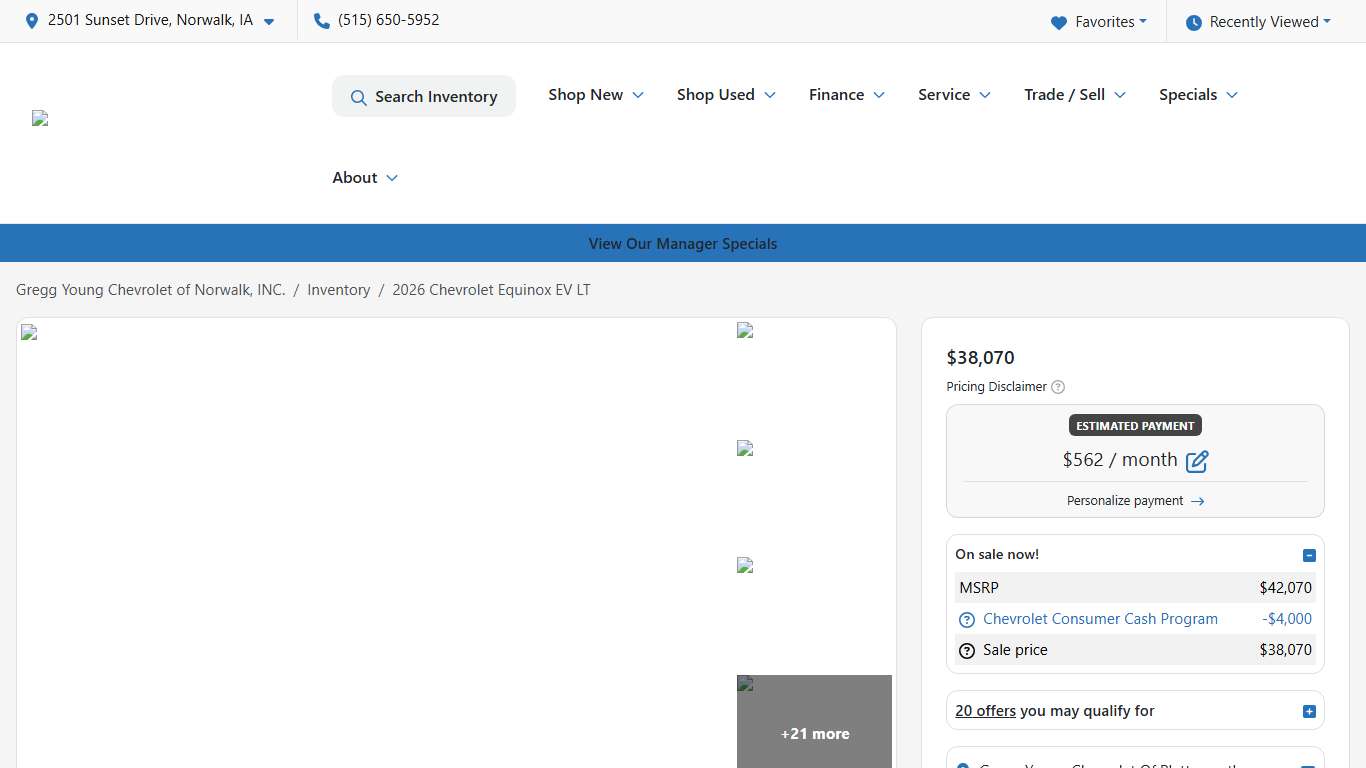This screenshot has height=768, width=1366.
Task: Expand the 20 offers you may qualify for
Action: (1309, 712)
